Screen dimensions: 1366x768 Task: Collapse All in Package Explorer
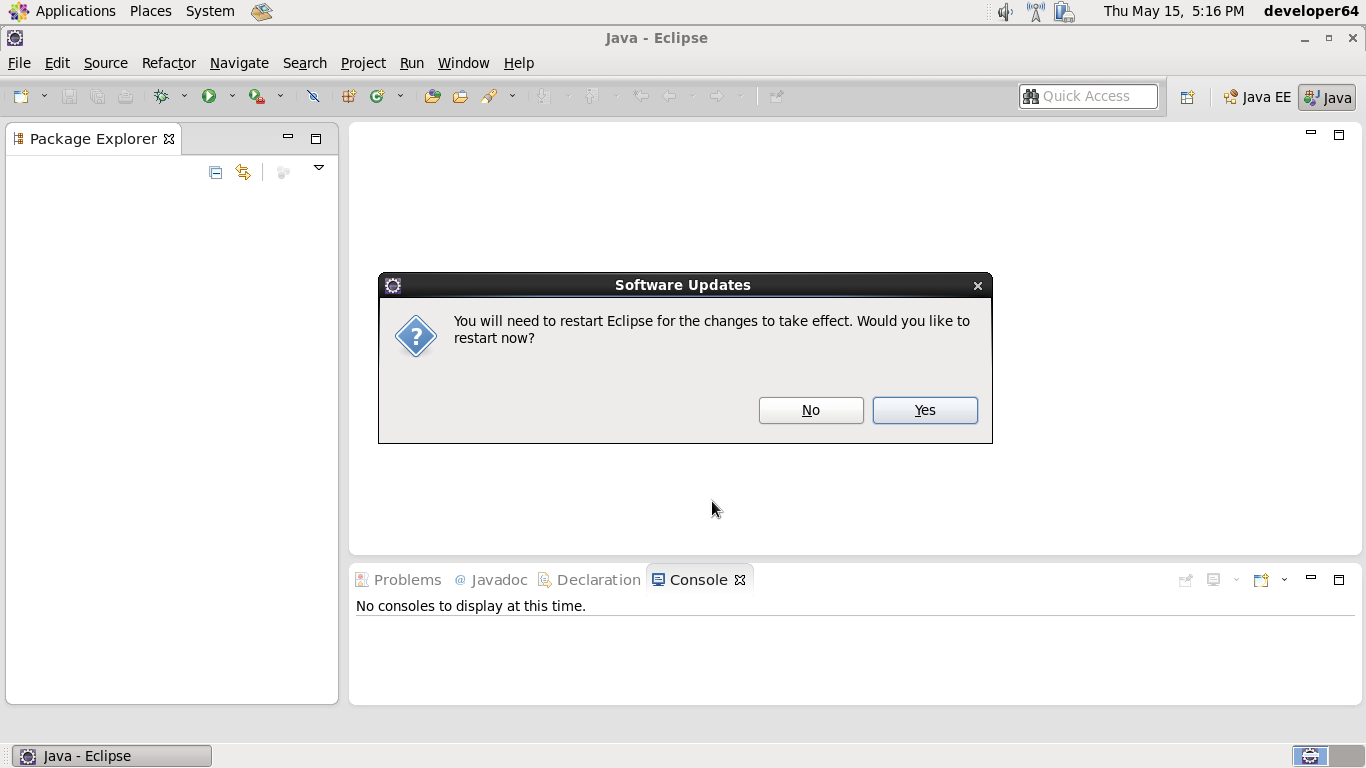215,172
